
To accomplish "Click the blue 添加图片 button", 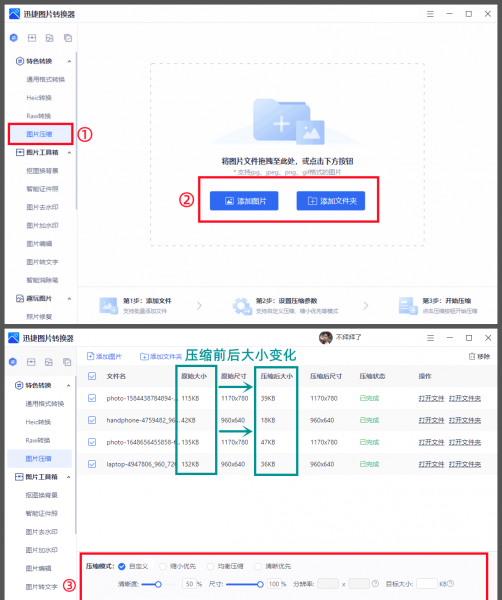I will (244, 201).
